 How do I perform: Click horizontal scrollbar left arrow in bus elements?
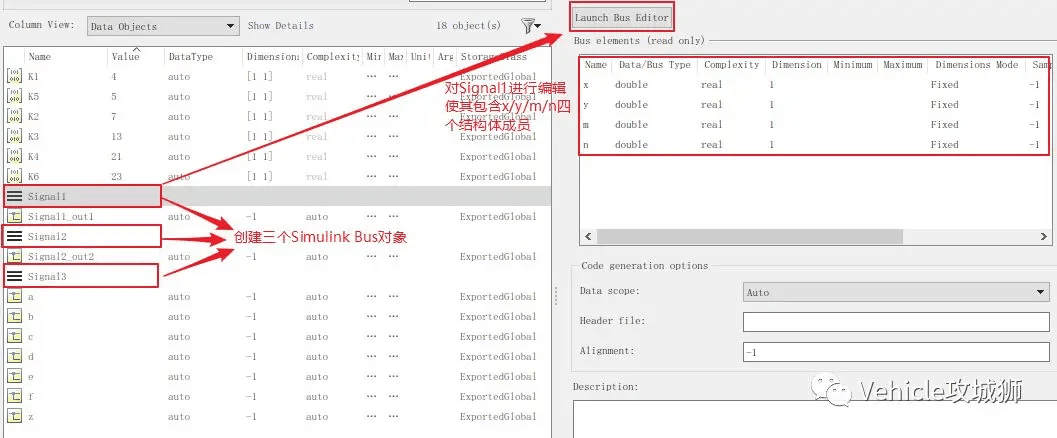(587, 237)
